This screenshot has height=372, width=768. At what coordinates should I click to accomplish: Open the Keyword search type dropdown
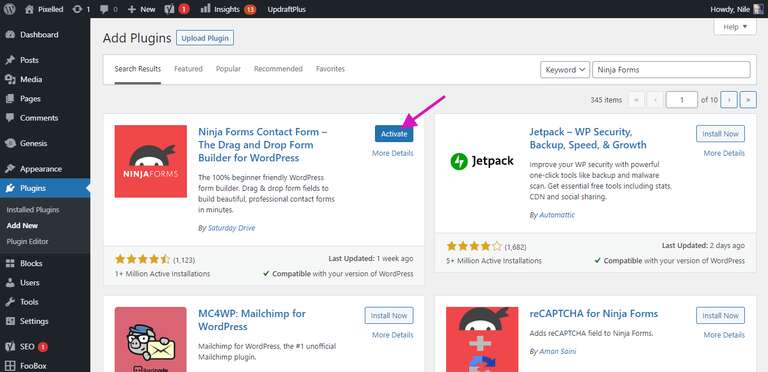coord(565,70)
